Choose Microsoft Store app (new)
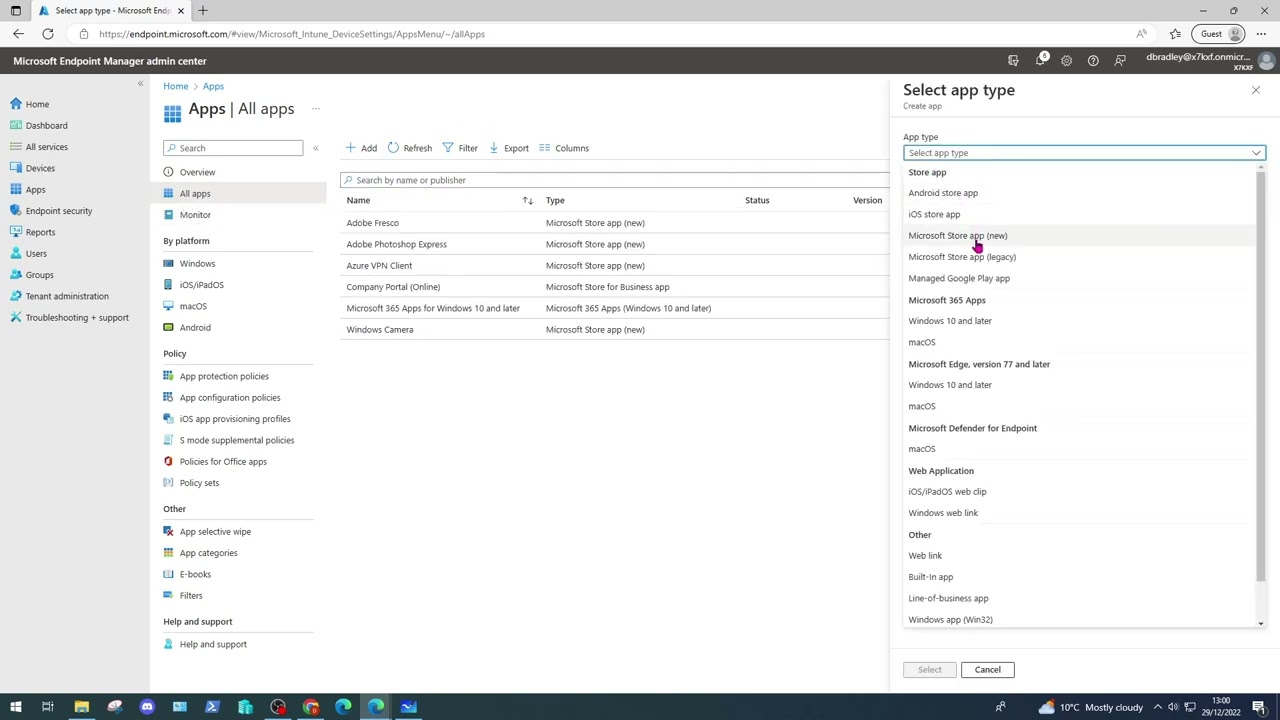 [x=957, y=236]
